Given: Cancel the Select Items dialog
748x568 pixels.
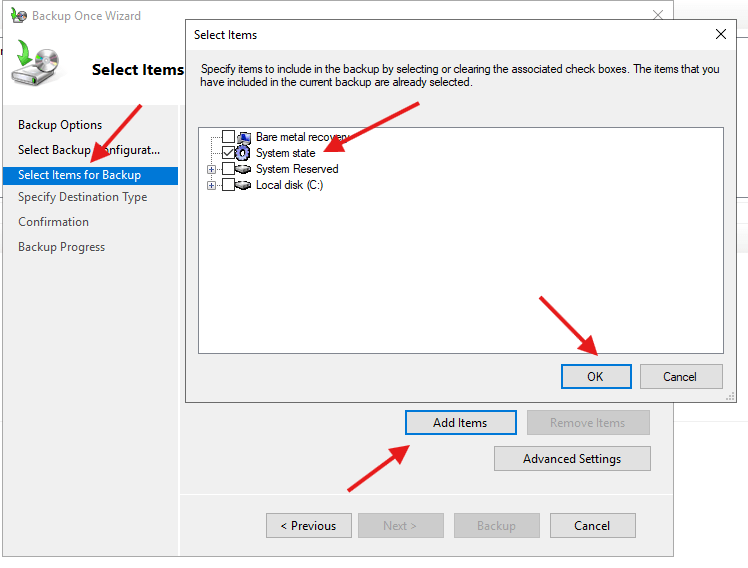Looking at the screenshot, I should coord(680,376).
